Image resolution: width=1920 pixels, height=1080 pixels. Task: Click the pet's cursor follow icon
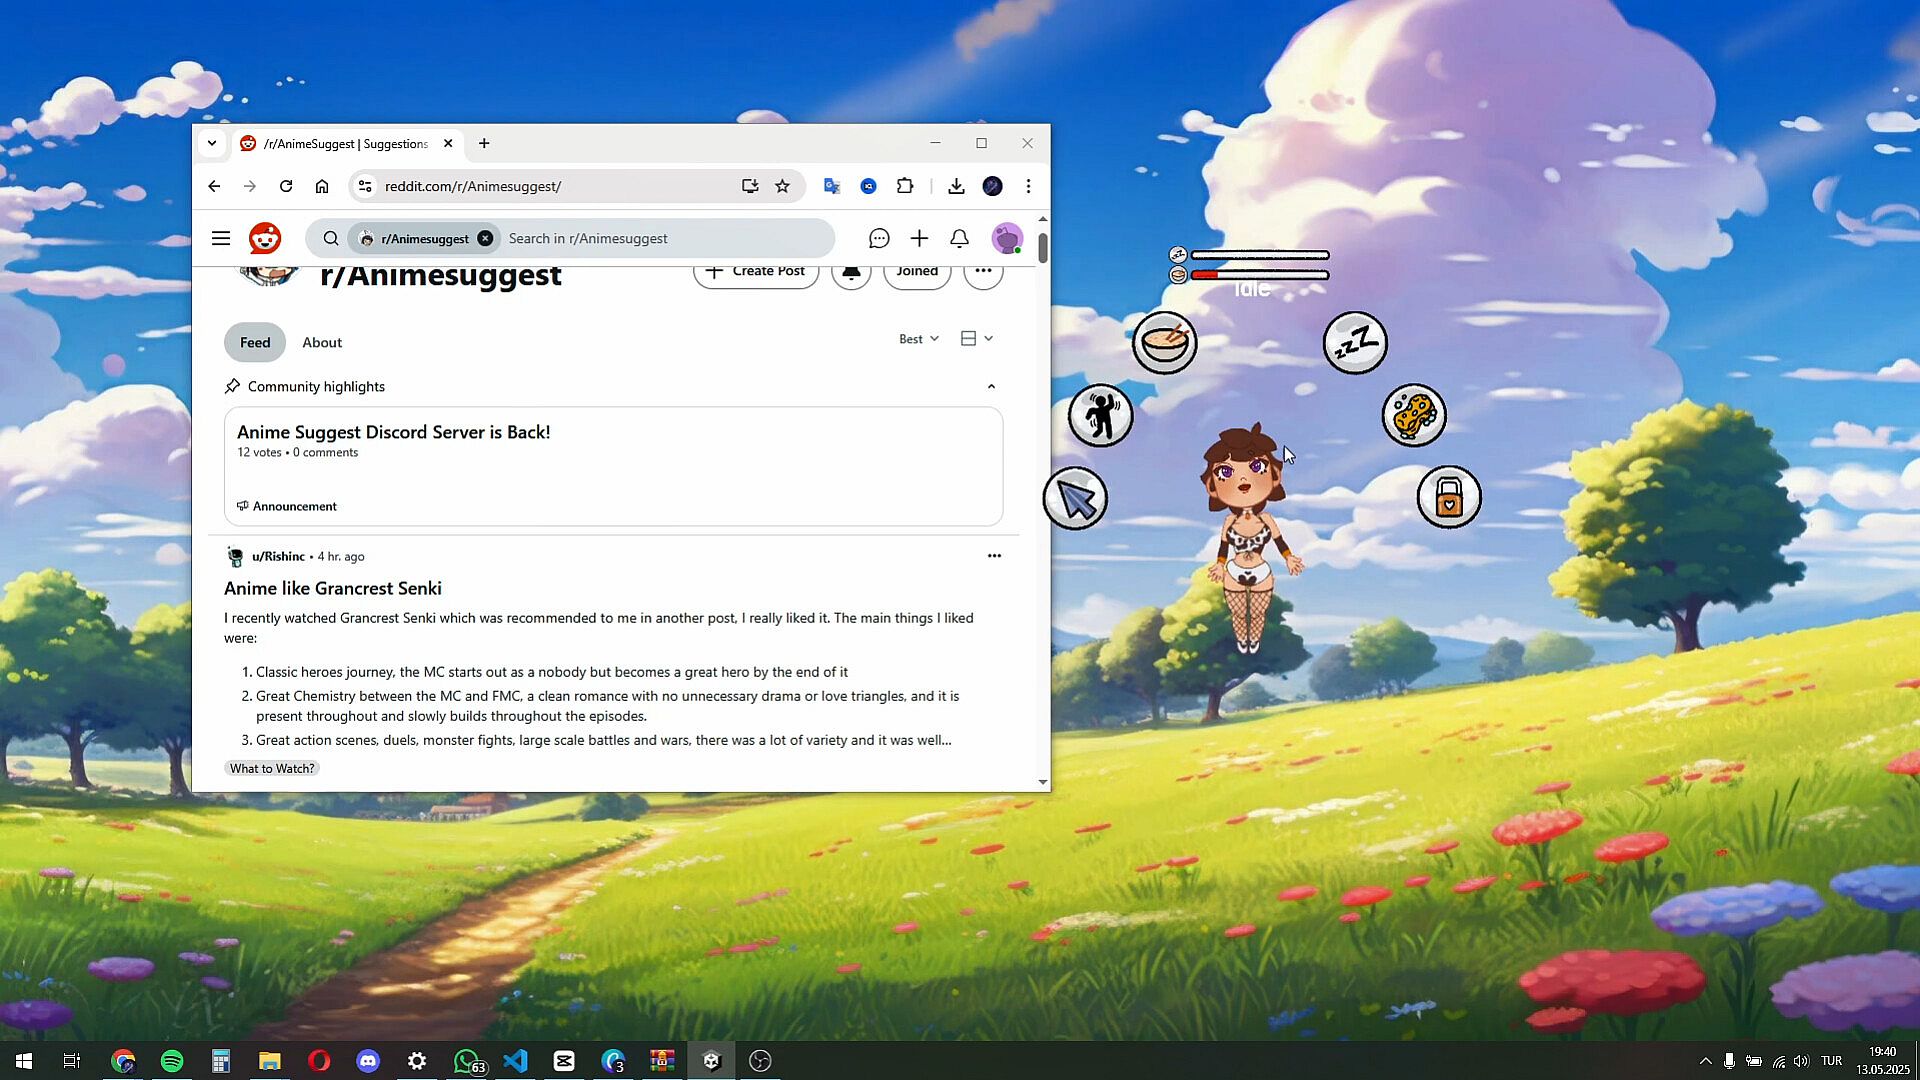pyautogui.click(x=1075, y=498)
